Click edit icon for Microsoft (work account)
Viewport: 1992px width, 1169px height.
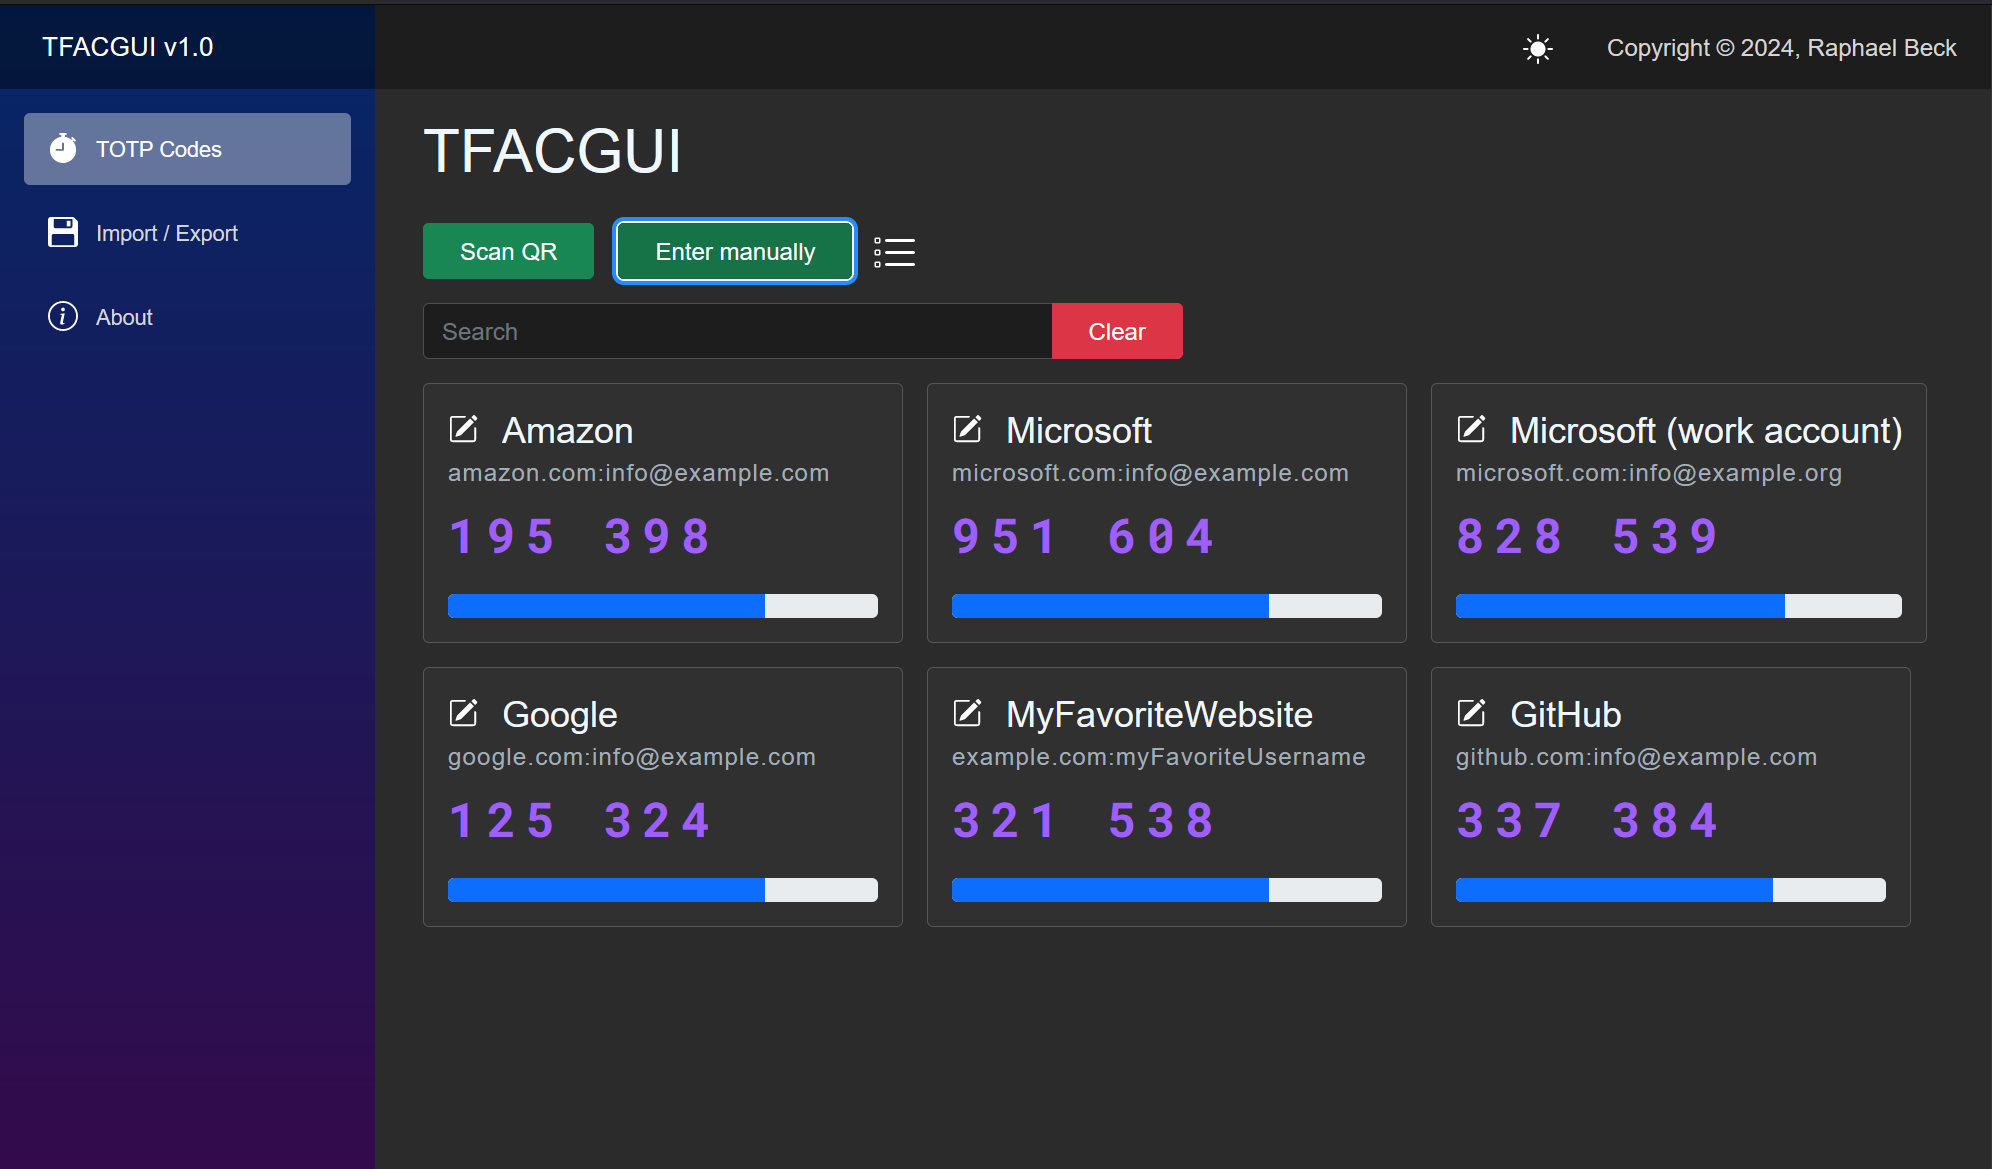1471,429
